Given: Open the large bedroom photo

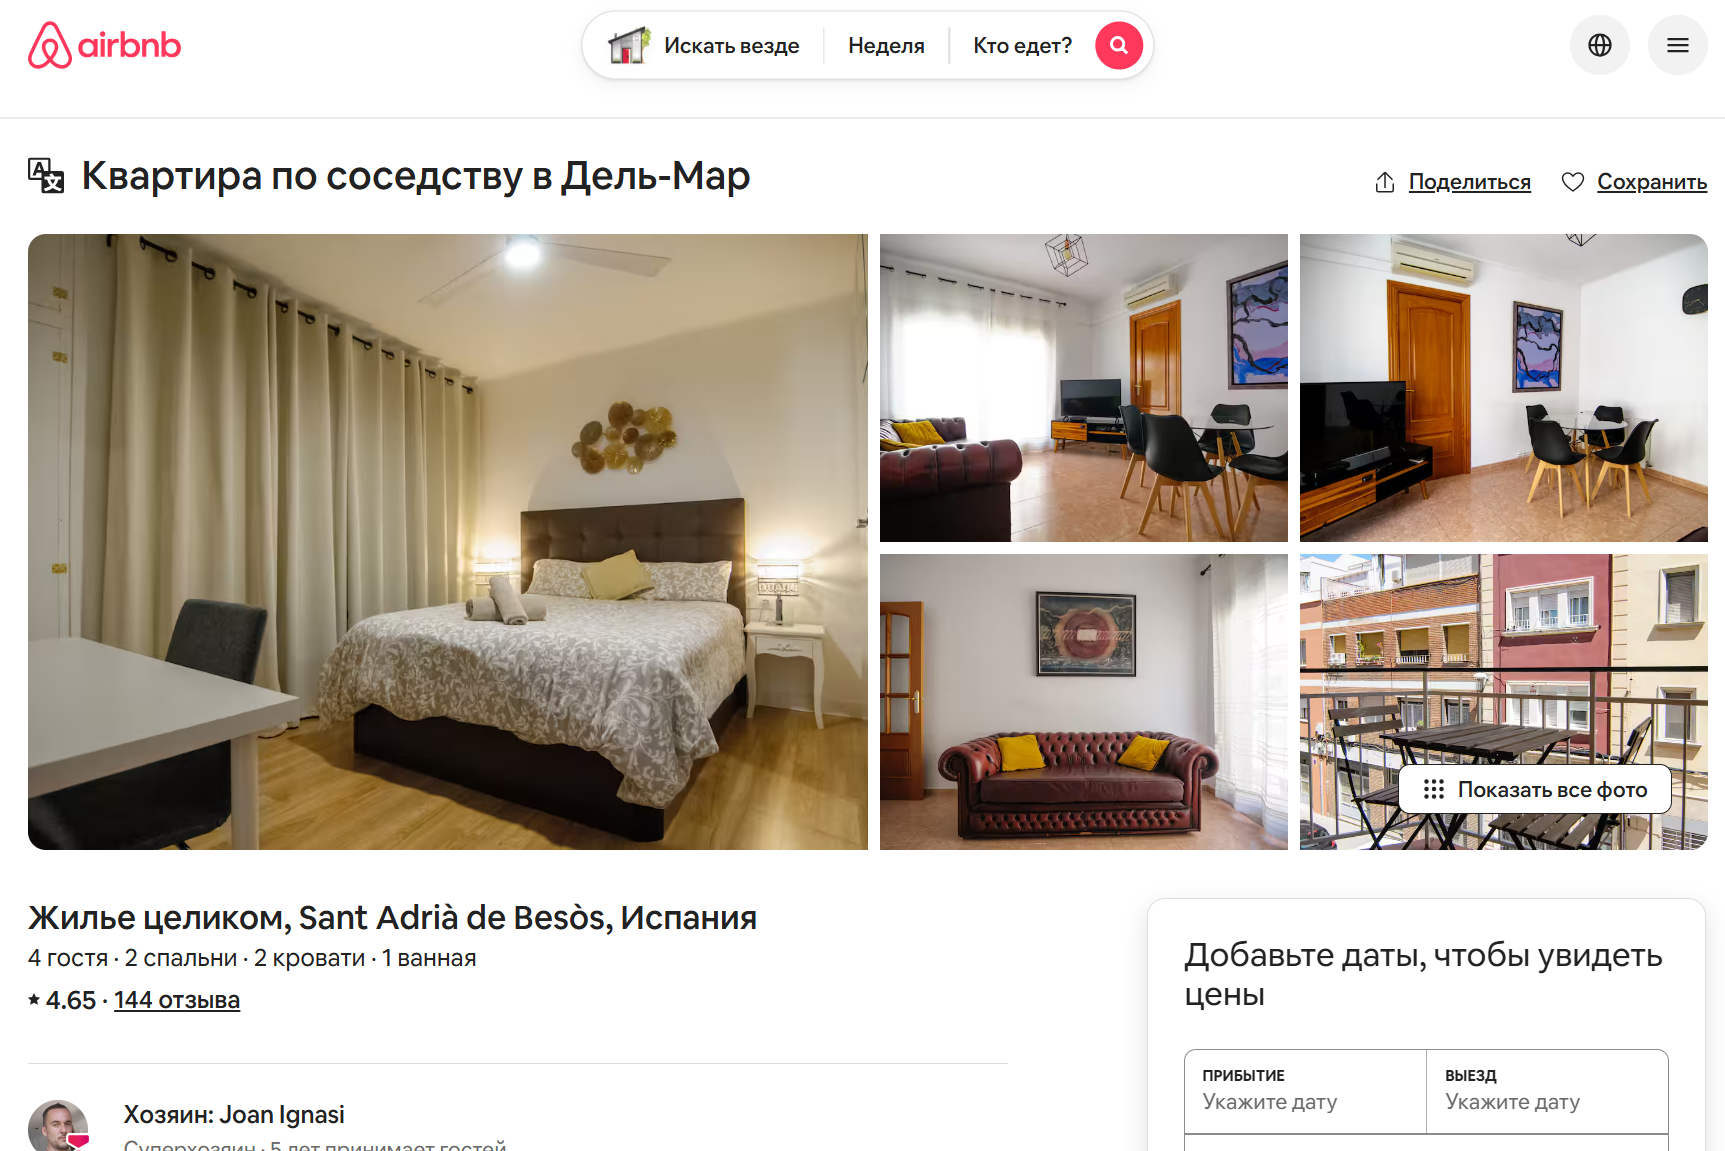Looking at the screenshot, I should click(x=448, y=542).
